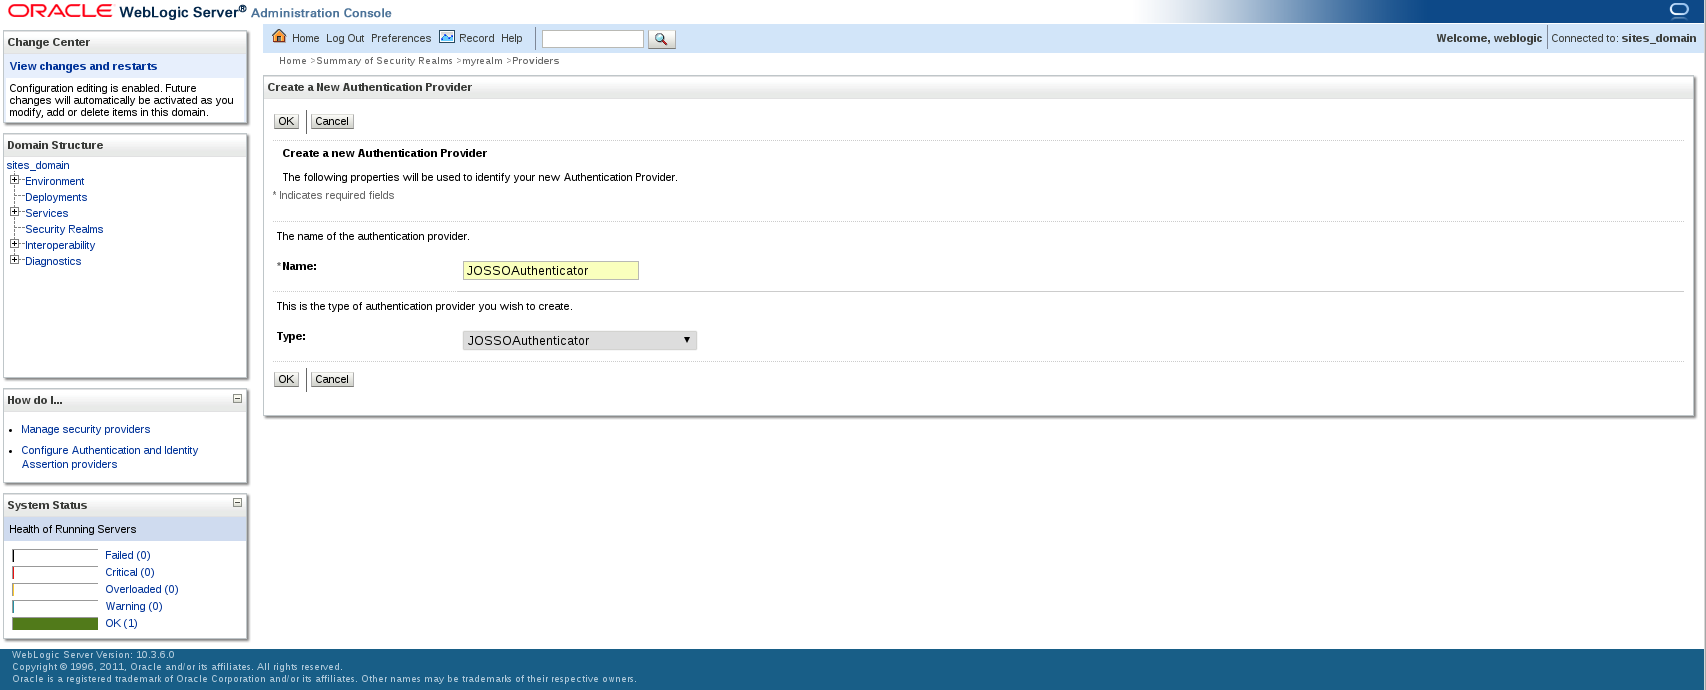Click the green OK health bar
The height and width of the screenshot is (690, 1706).
point(55,623)
